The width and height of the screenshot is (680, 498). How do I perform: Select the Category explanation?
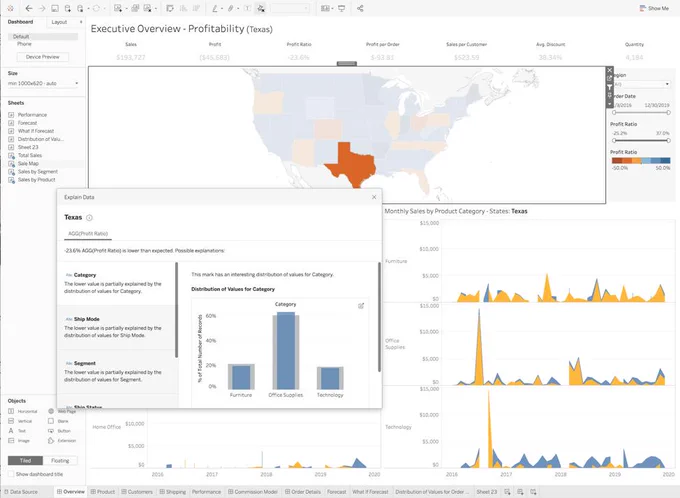tap(116, 283)
